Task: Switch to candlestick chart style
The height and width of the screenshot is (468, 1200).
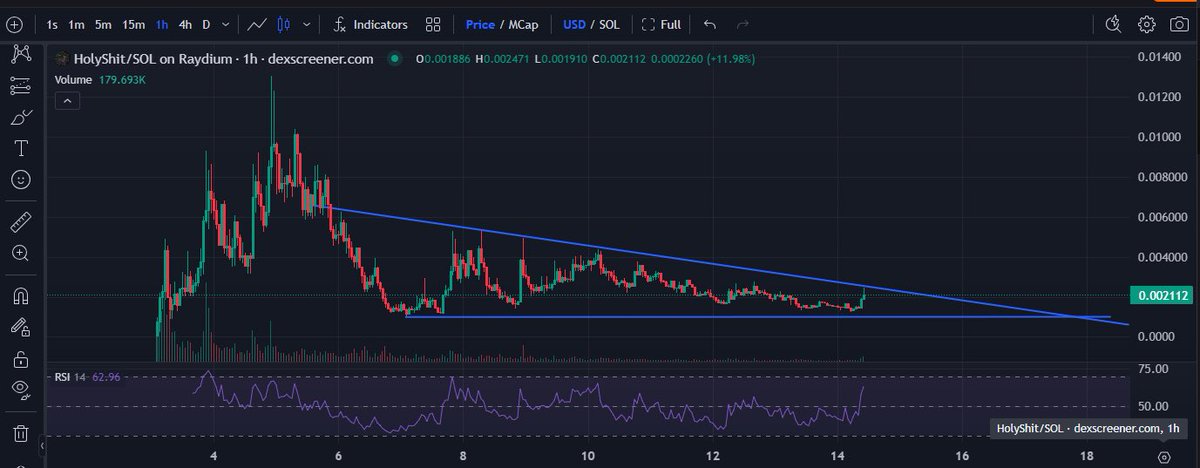Action: (x=283, y=23)
